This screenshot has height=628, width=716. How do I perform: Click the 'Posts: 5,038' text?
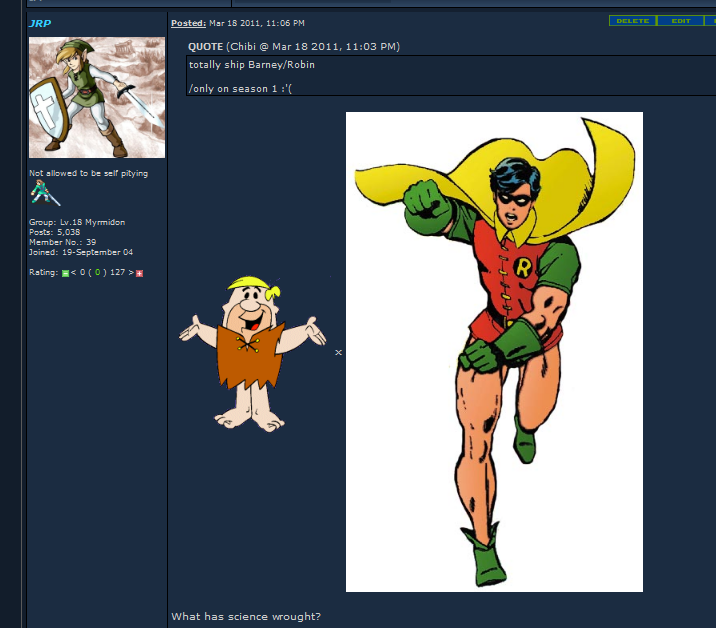click(54, 232)
